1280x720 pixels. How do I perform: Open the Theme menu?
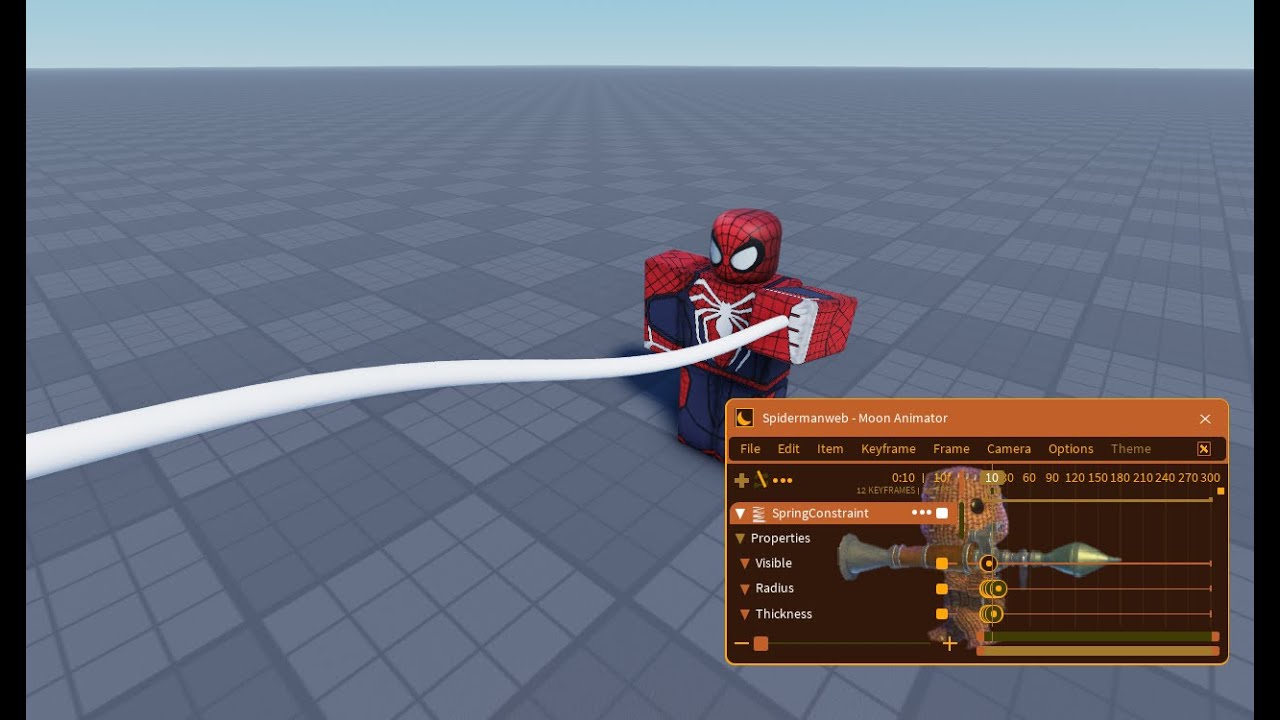pyautogui.click(x=1131, y=449)
